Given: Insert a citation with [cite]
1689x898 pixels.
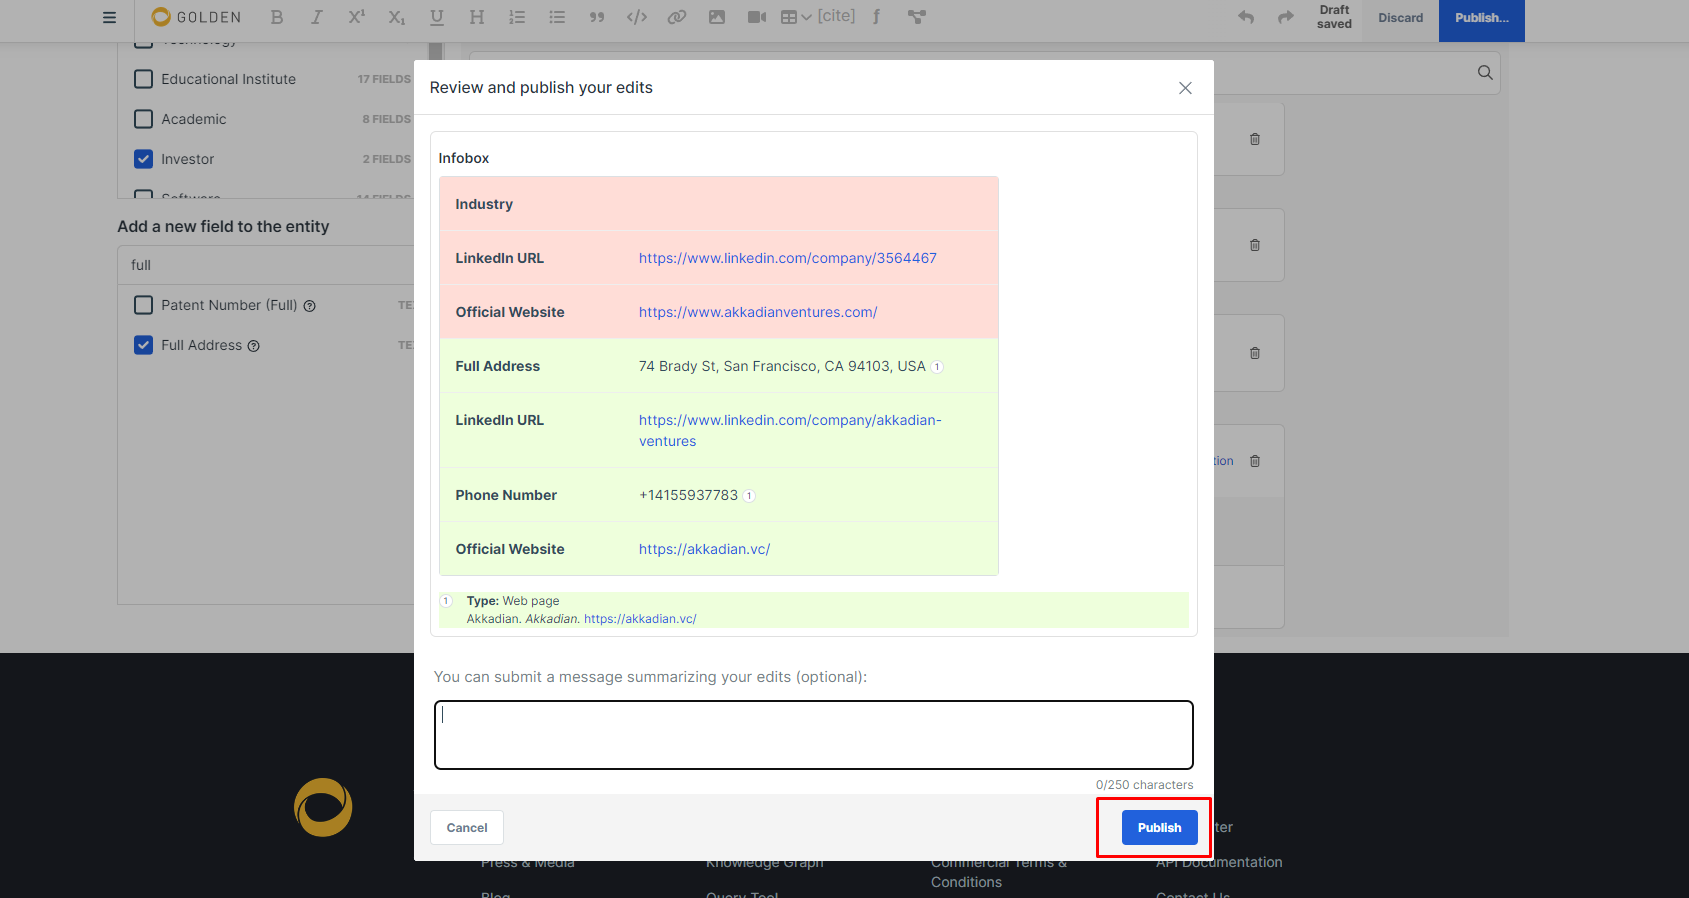Looking at the screenshot, I should point(836,16).
